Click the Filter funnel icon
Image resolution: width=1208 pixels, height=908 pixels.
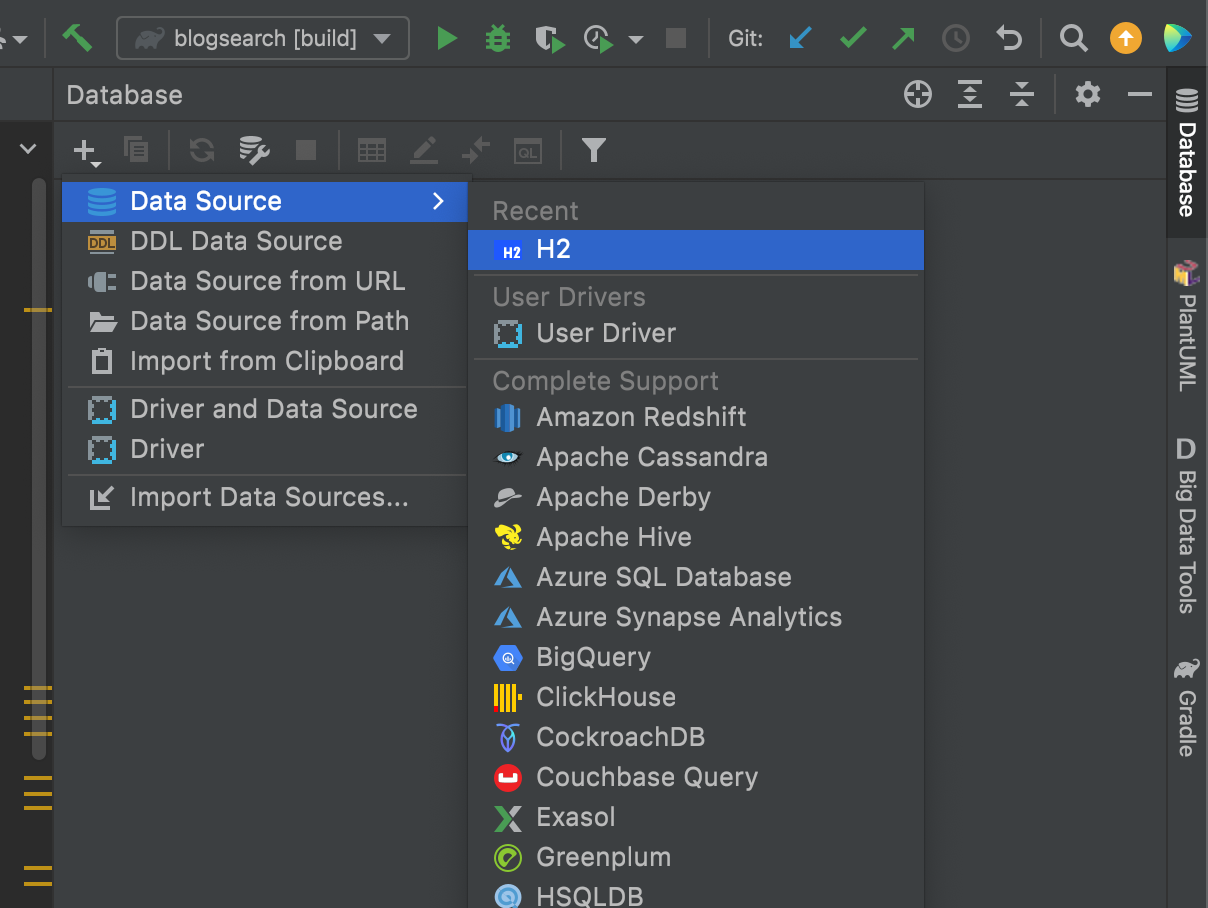point(594,151)
